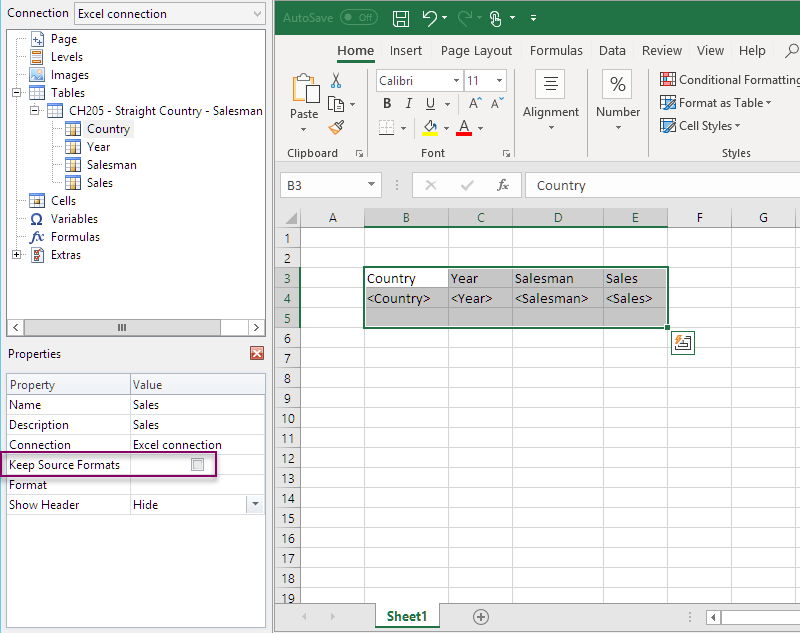
Task: Click the Images icon in the sidebar
Action: pyautogui.click(x=37, y=74)
